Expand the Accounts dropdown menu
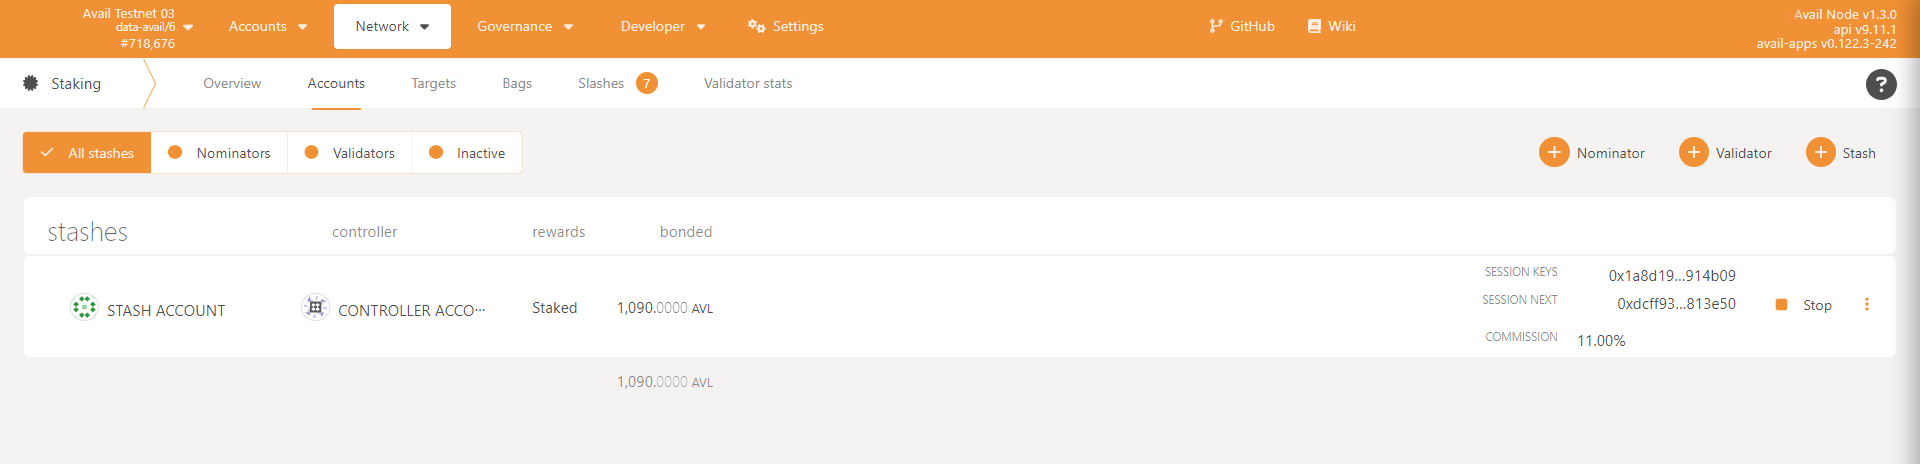Image resolution: width=1920 pixels, height=464 pixels. [x=267, y=27]
